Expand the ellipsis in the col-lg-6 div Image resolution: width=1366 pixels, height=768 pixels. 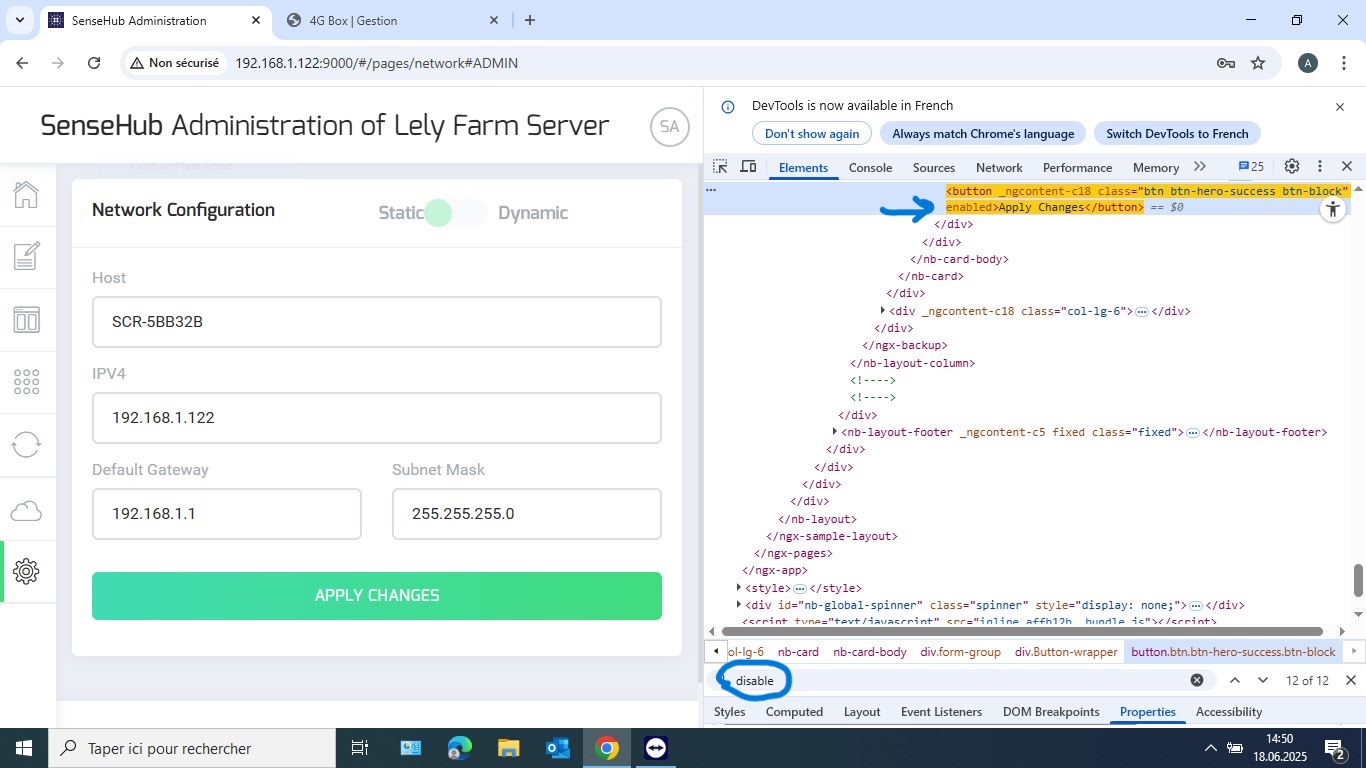[1141, 311]
